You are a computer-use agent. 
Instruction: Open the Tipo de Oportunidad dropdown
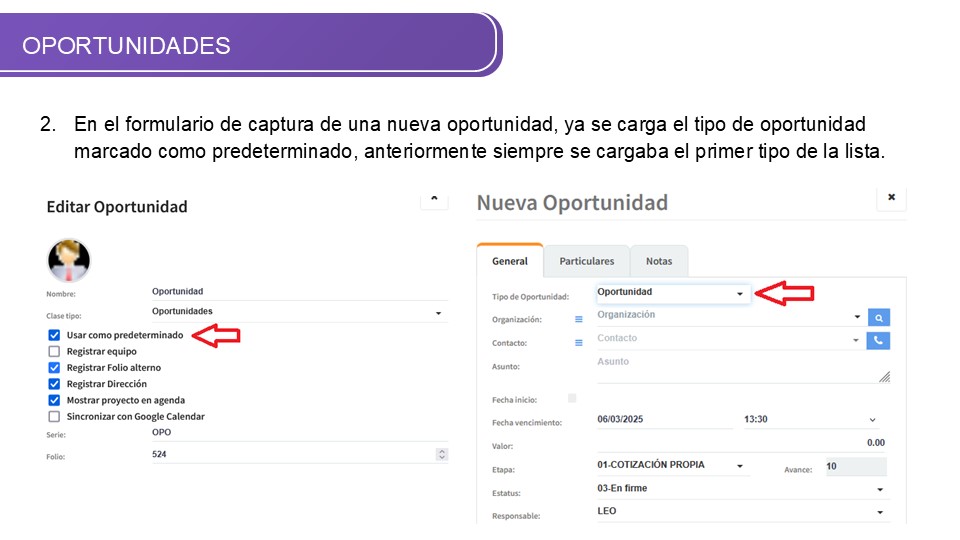click(673, 293)
